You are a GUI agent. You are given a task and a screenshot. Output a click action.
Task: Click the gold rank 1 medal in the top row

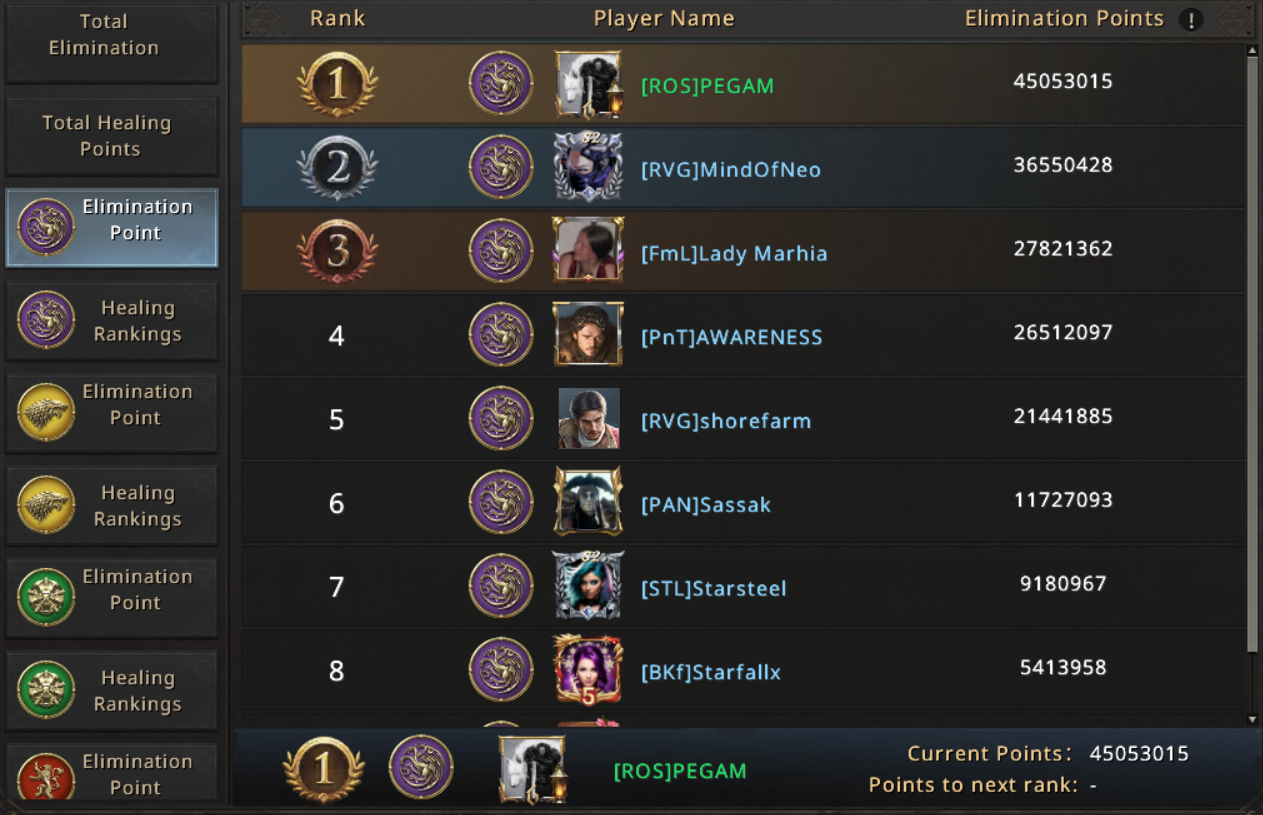[x=337, y=84]
